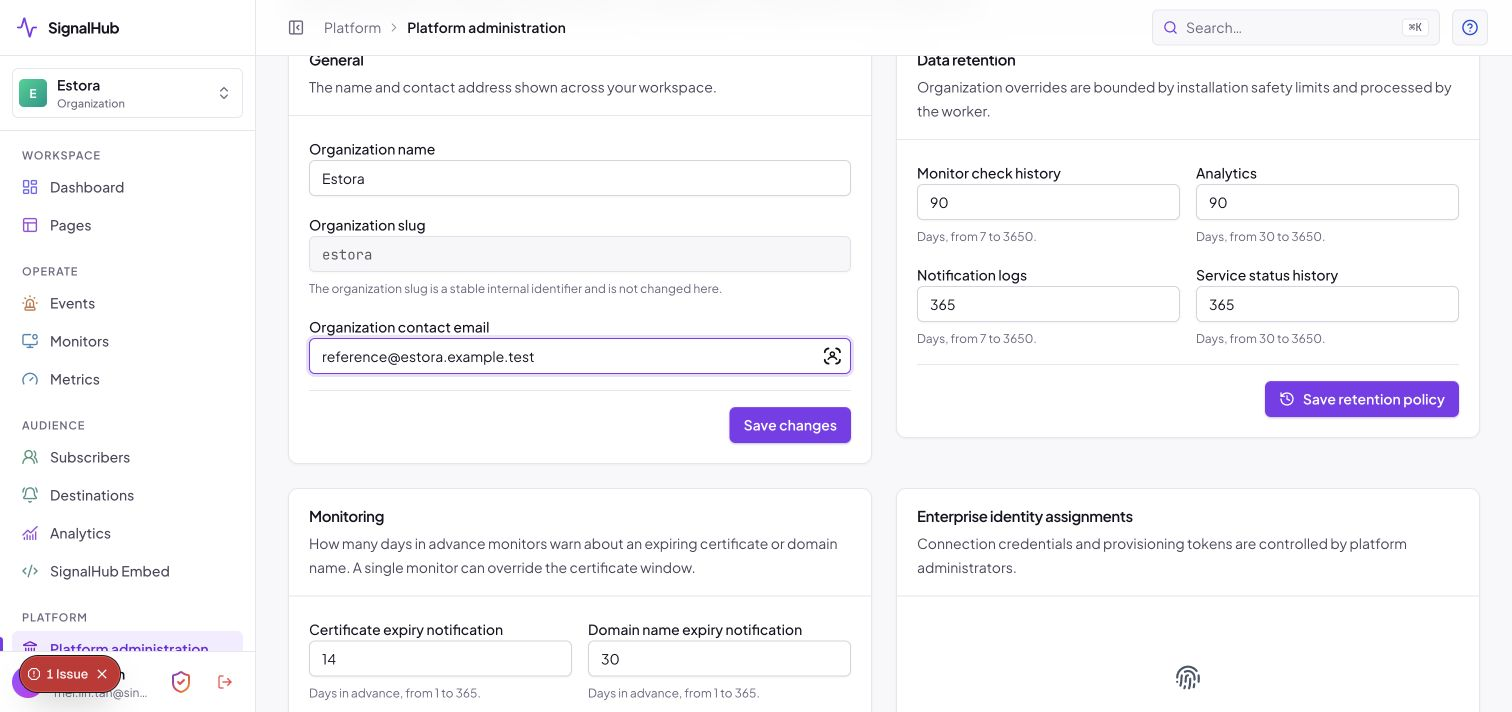Click the sign-out arrow icon in the sidebar footer
1512x712 pixels.
pyautogui.click(x=225, y=682)
